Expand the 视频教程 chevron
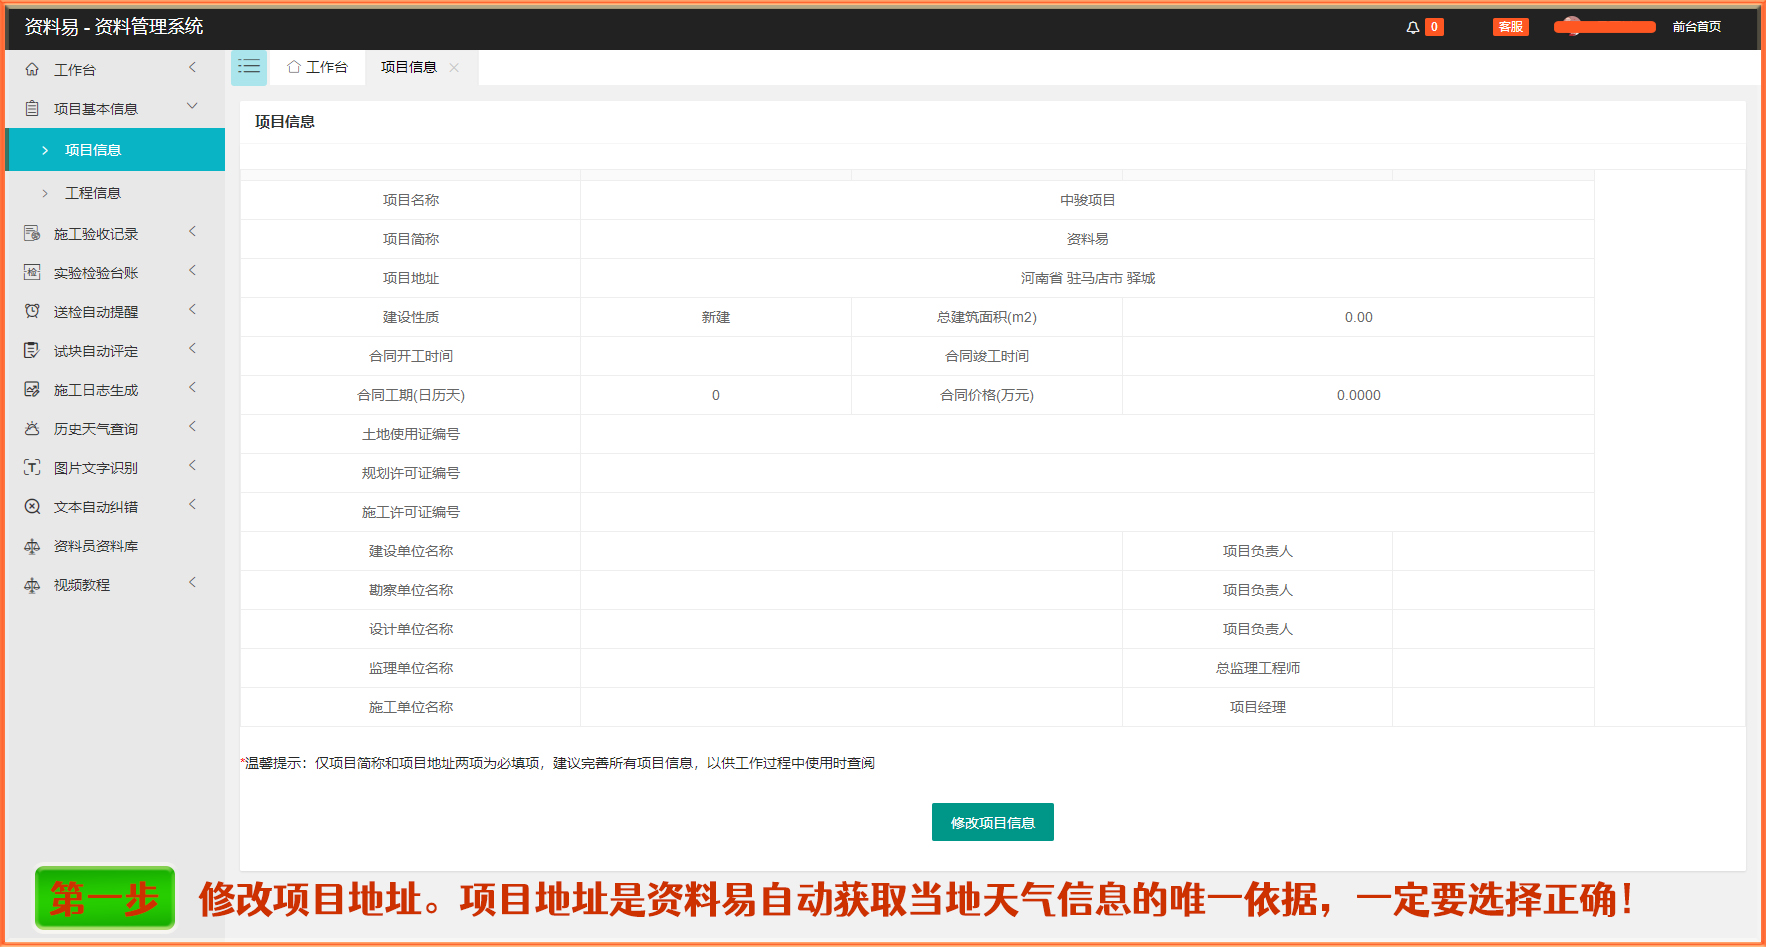The image size is (1766, 947). pos(192,583)
